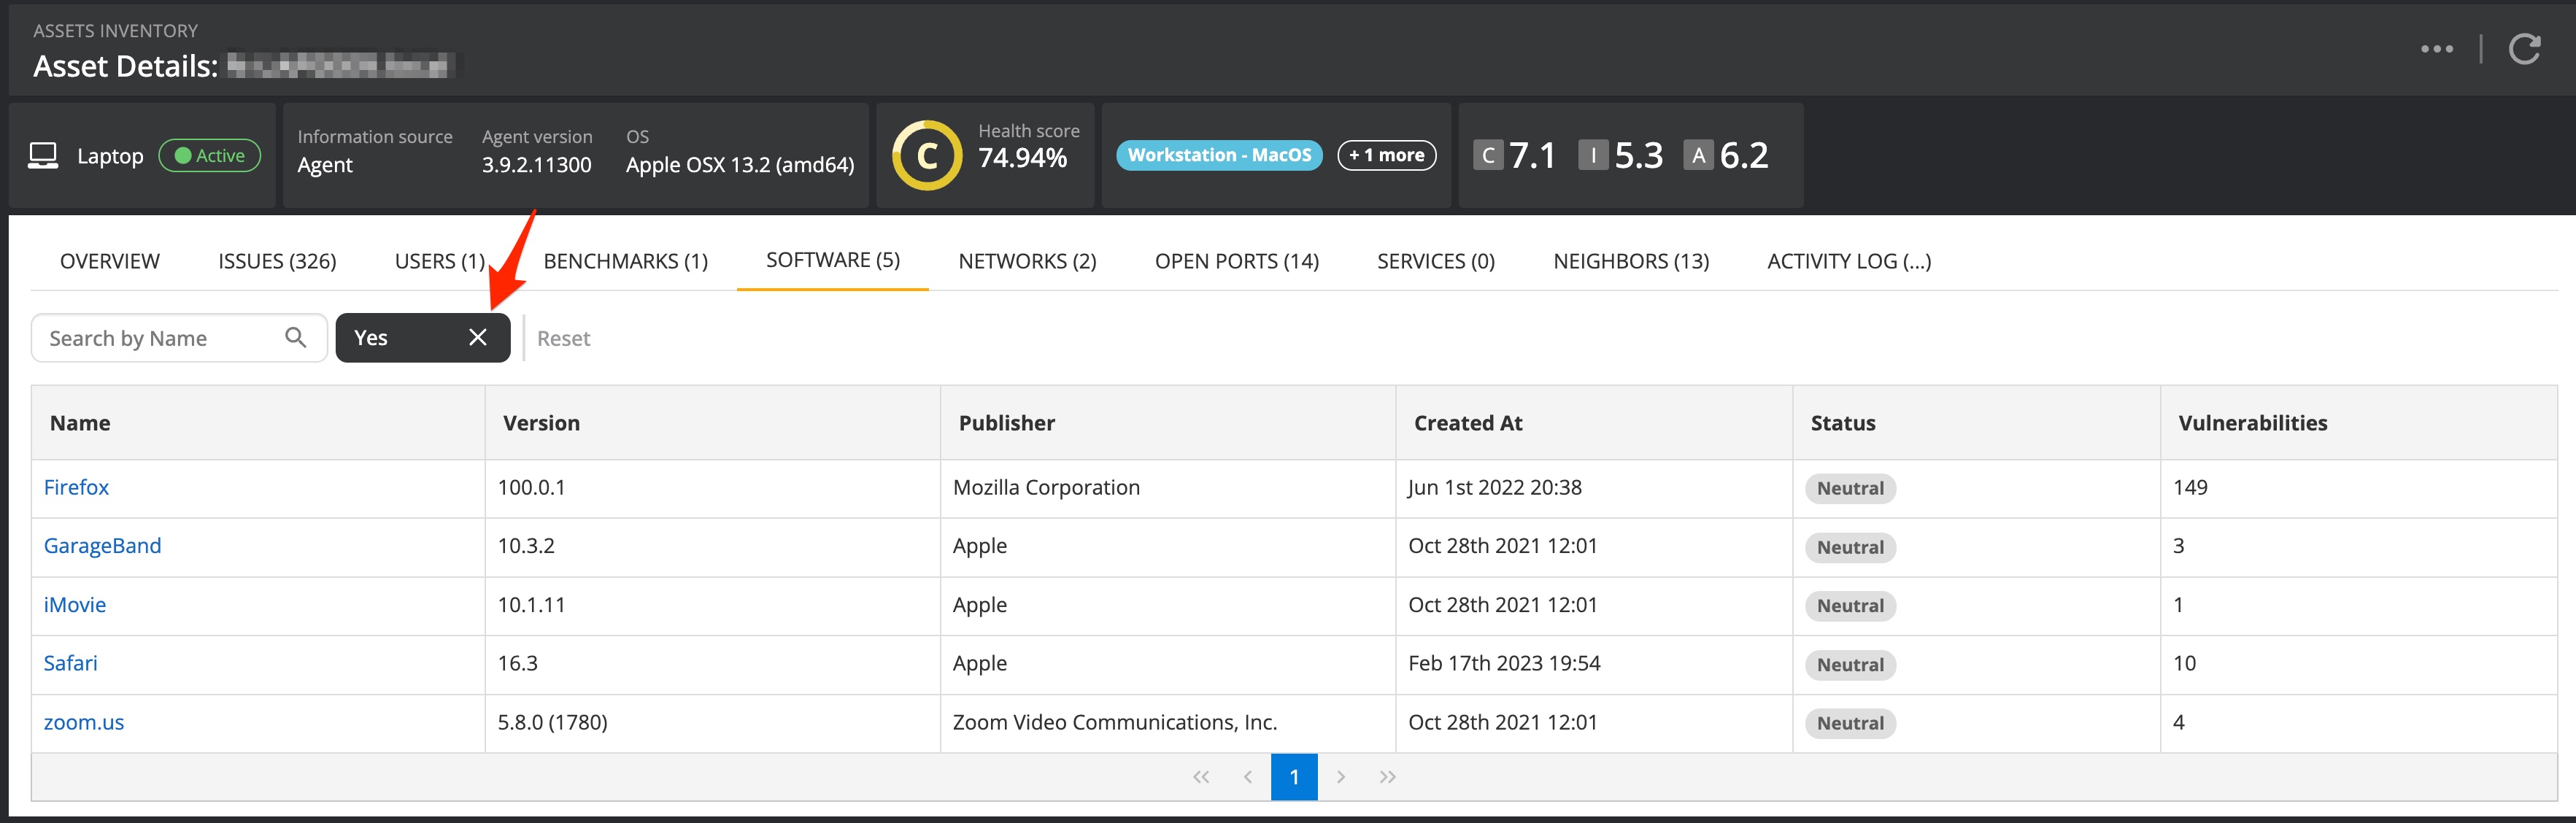Screen dimensions: 2576x823
Task: Open the zoom.us software link
Action: coord(84,722)
